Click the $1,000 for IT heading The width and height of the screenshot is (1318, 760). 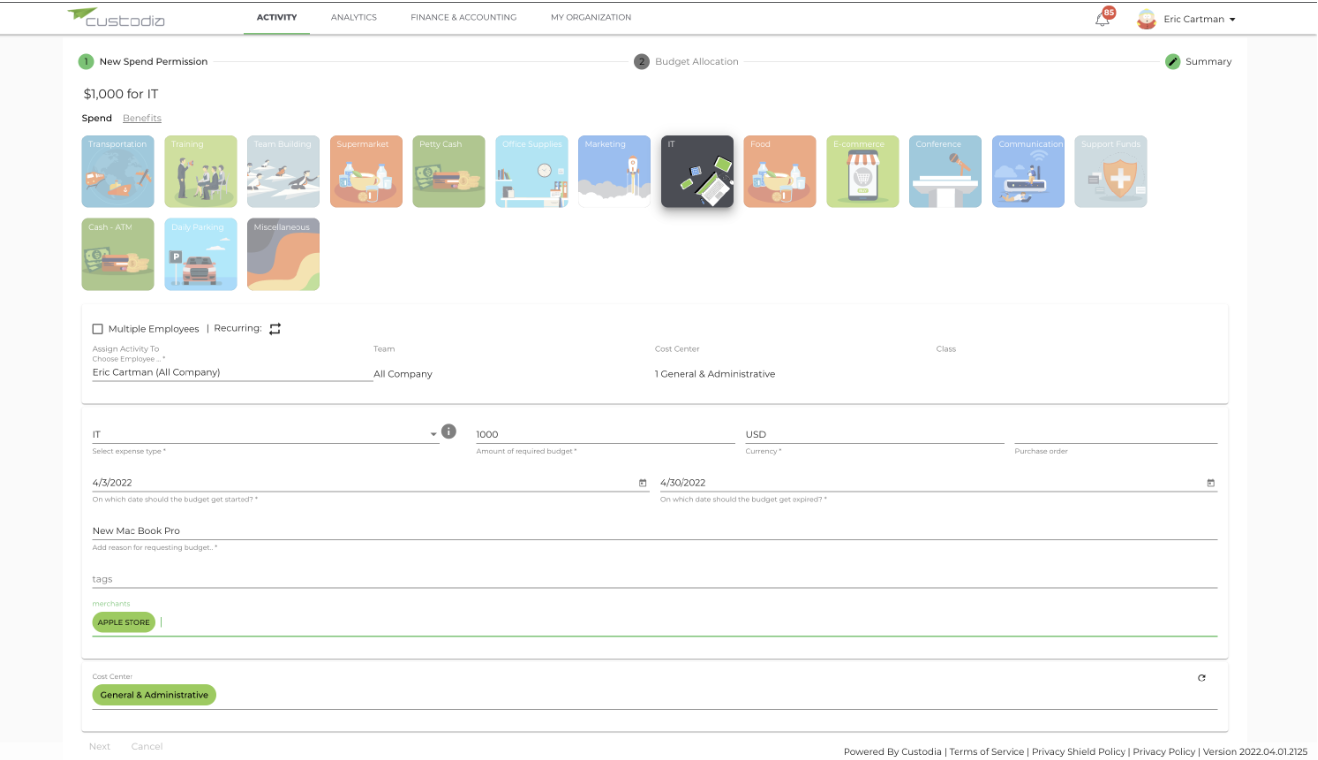[x=121, y=94]
